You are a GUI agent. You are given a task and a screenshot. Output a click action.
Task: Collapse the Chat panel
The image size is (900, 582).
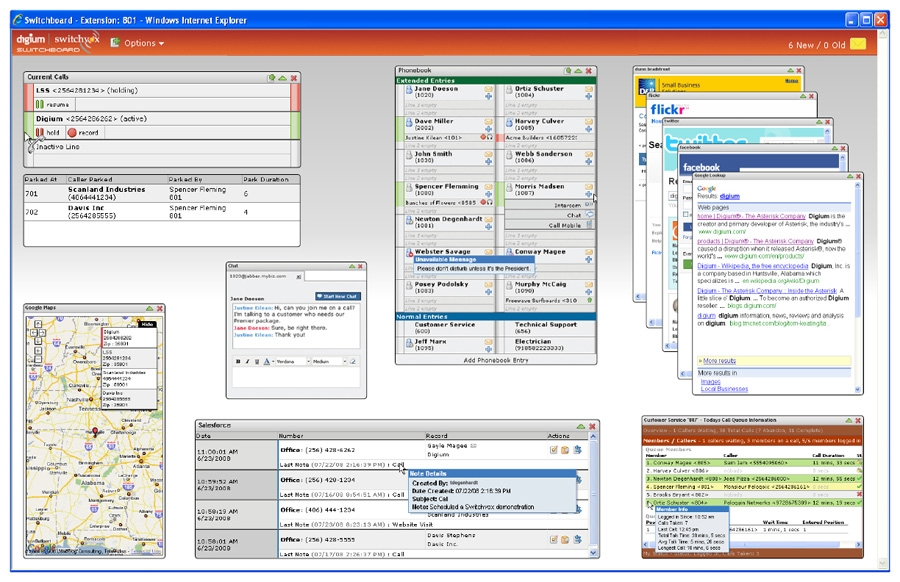[351, 266]
